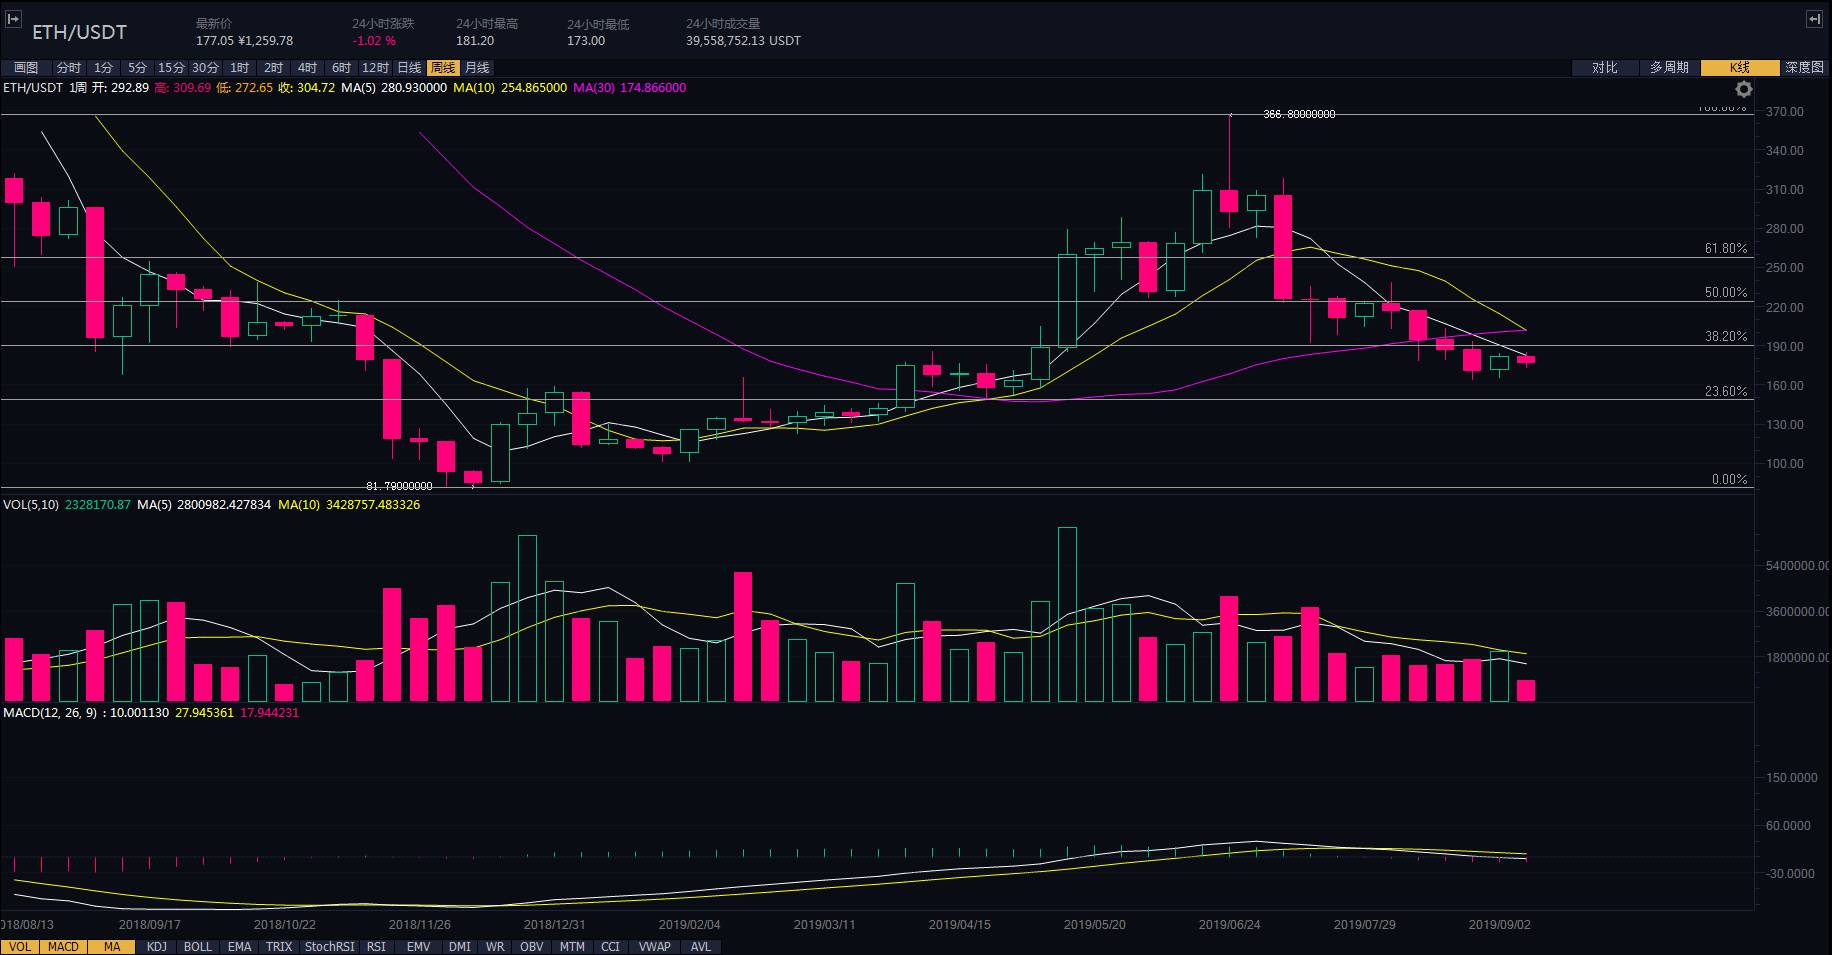Click the 2018/12/31 date on time axis
This screenshot has width=1832, height=955.
point(554,925)
